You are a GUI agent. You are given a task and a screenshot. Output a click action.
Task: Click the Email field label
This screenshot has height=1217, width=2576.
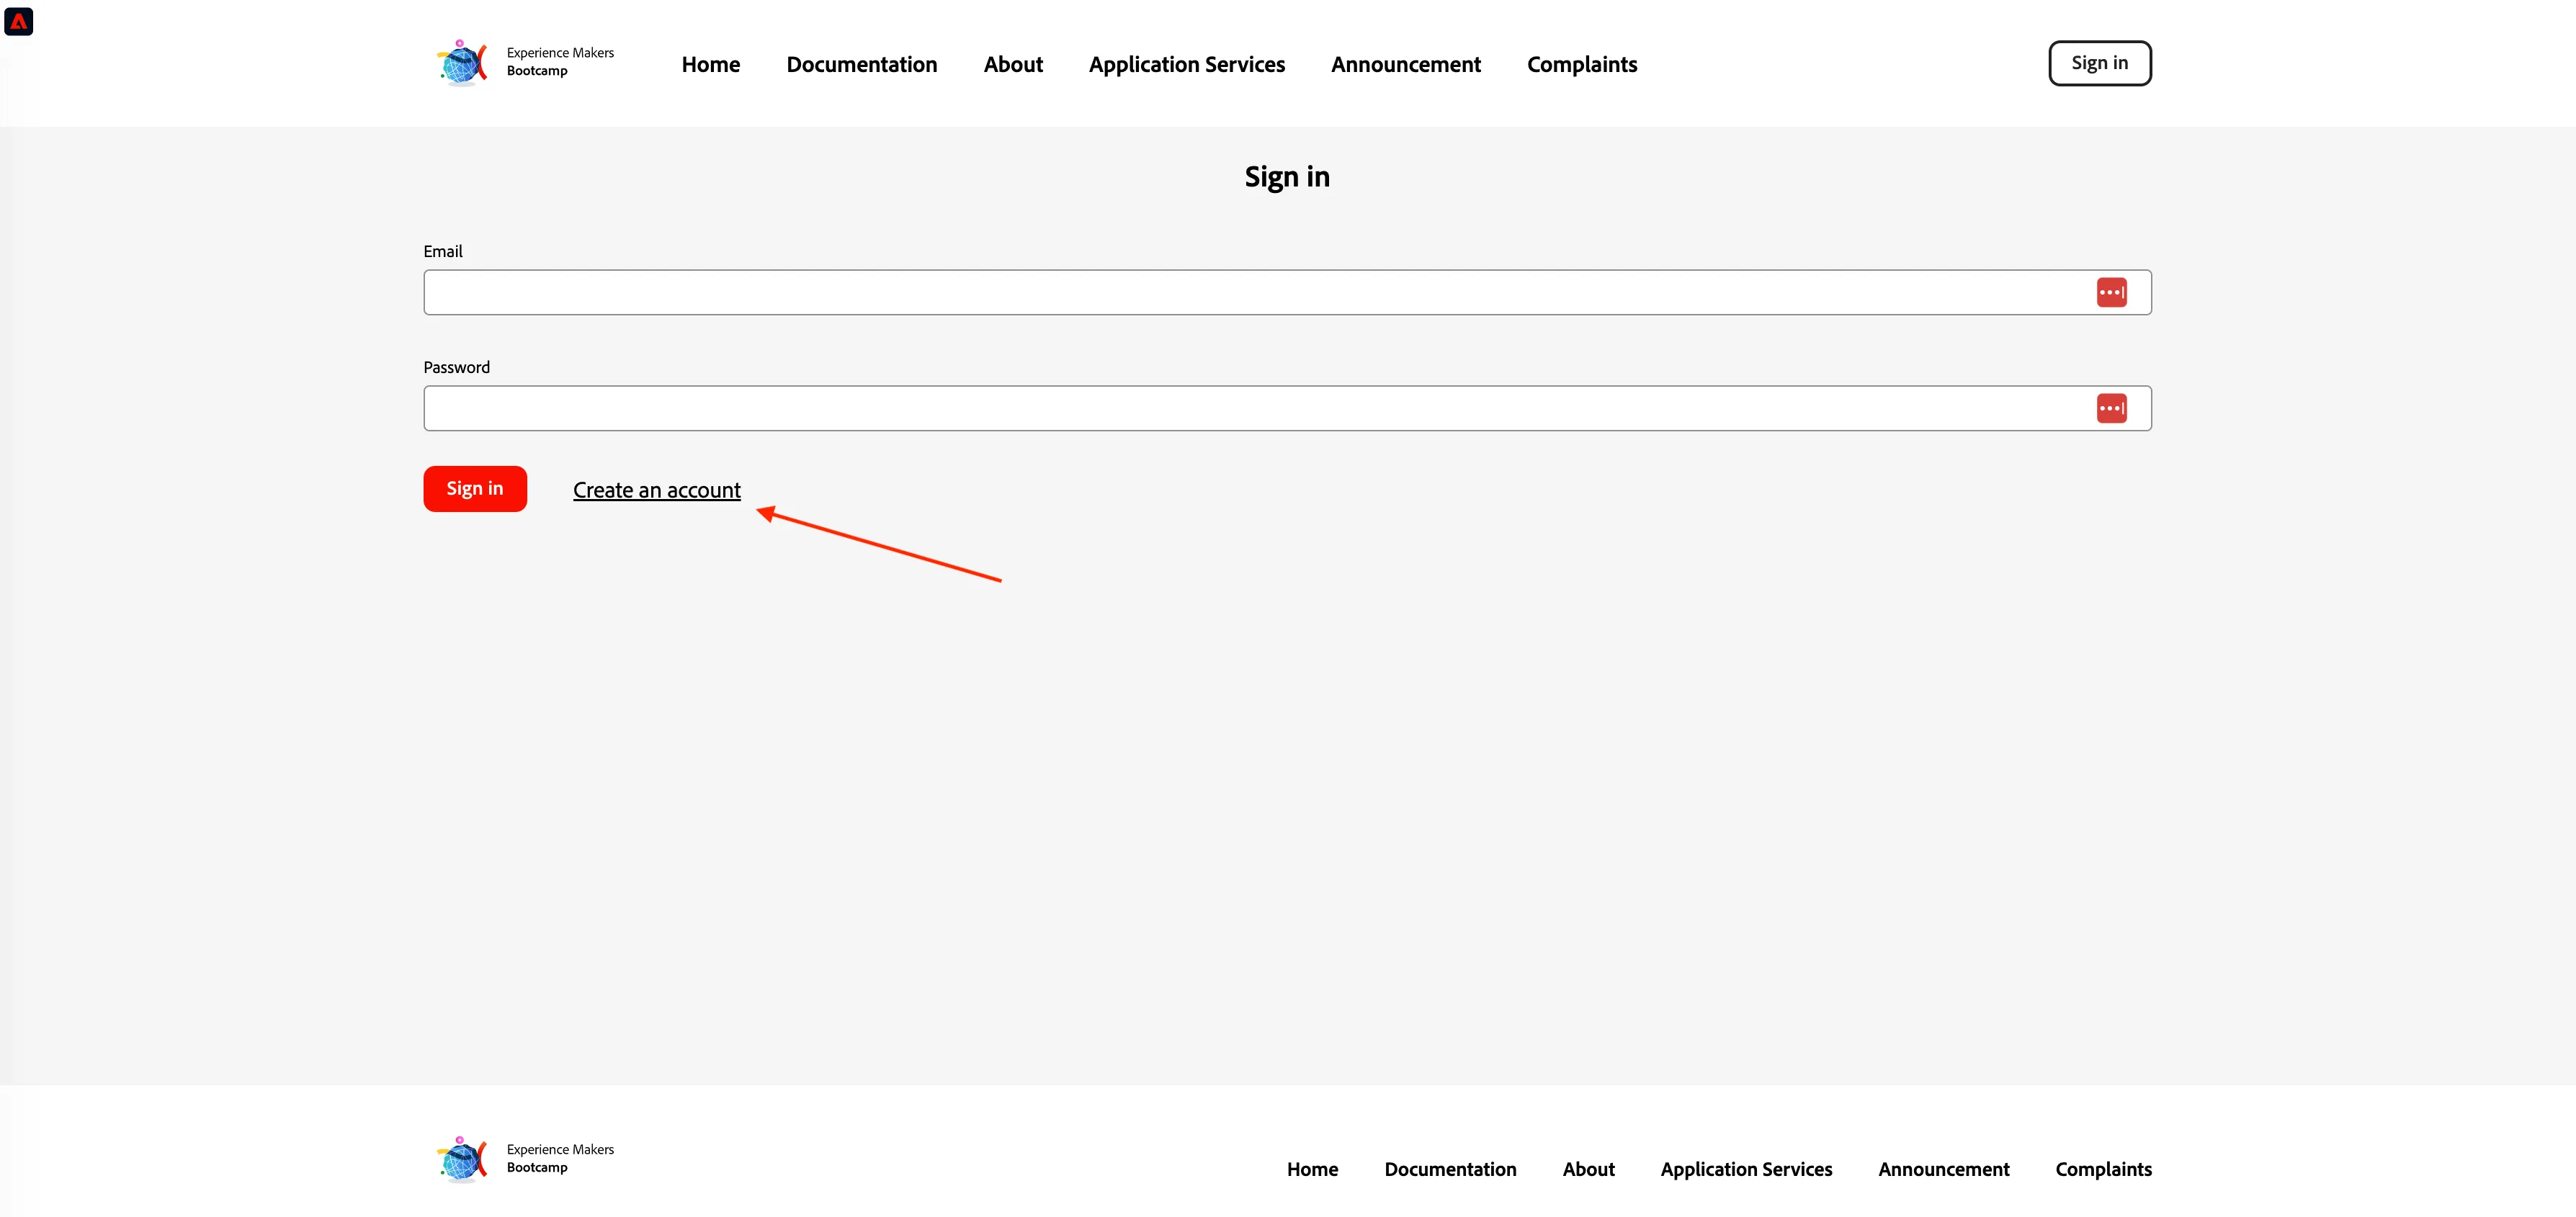click(x=443, y=251)
